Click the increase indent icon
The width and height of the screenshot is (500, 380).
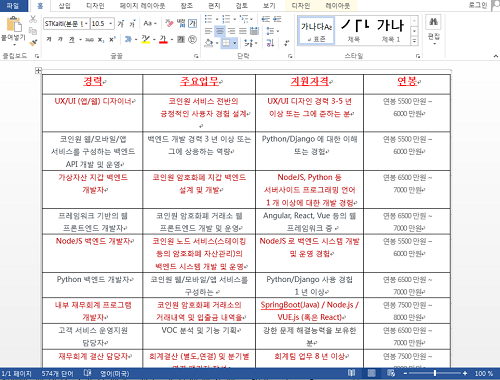(x=277, y=19)
